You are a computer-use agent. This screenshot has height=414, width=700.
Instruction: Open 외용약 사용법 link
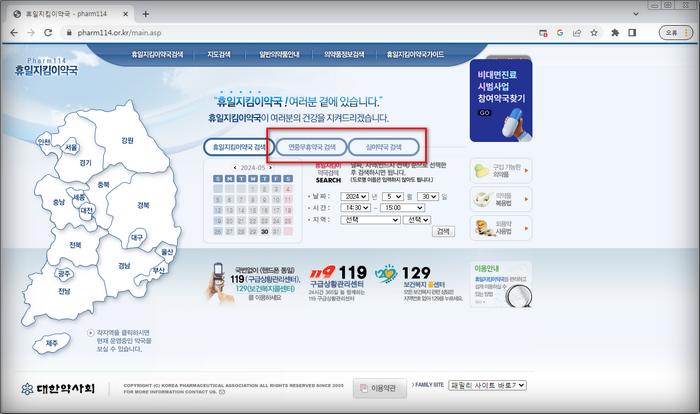click(x=501, y=228)
